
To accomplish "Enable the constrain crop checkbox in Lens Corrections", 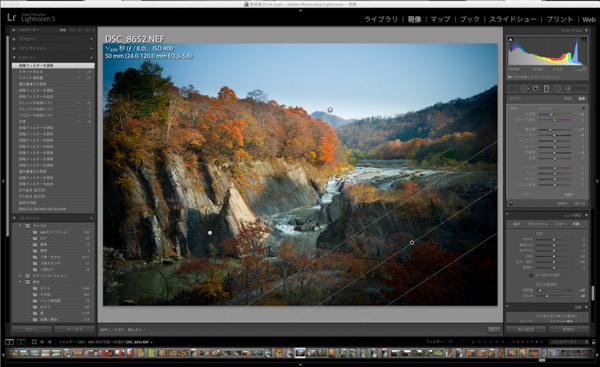I will point(531,275).
